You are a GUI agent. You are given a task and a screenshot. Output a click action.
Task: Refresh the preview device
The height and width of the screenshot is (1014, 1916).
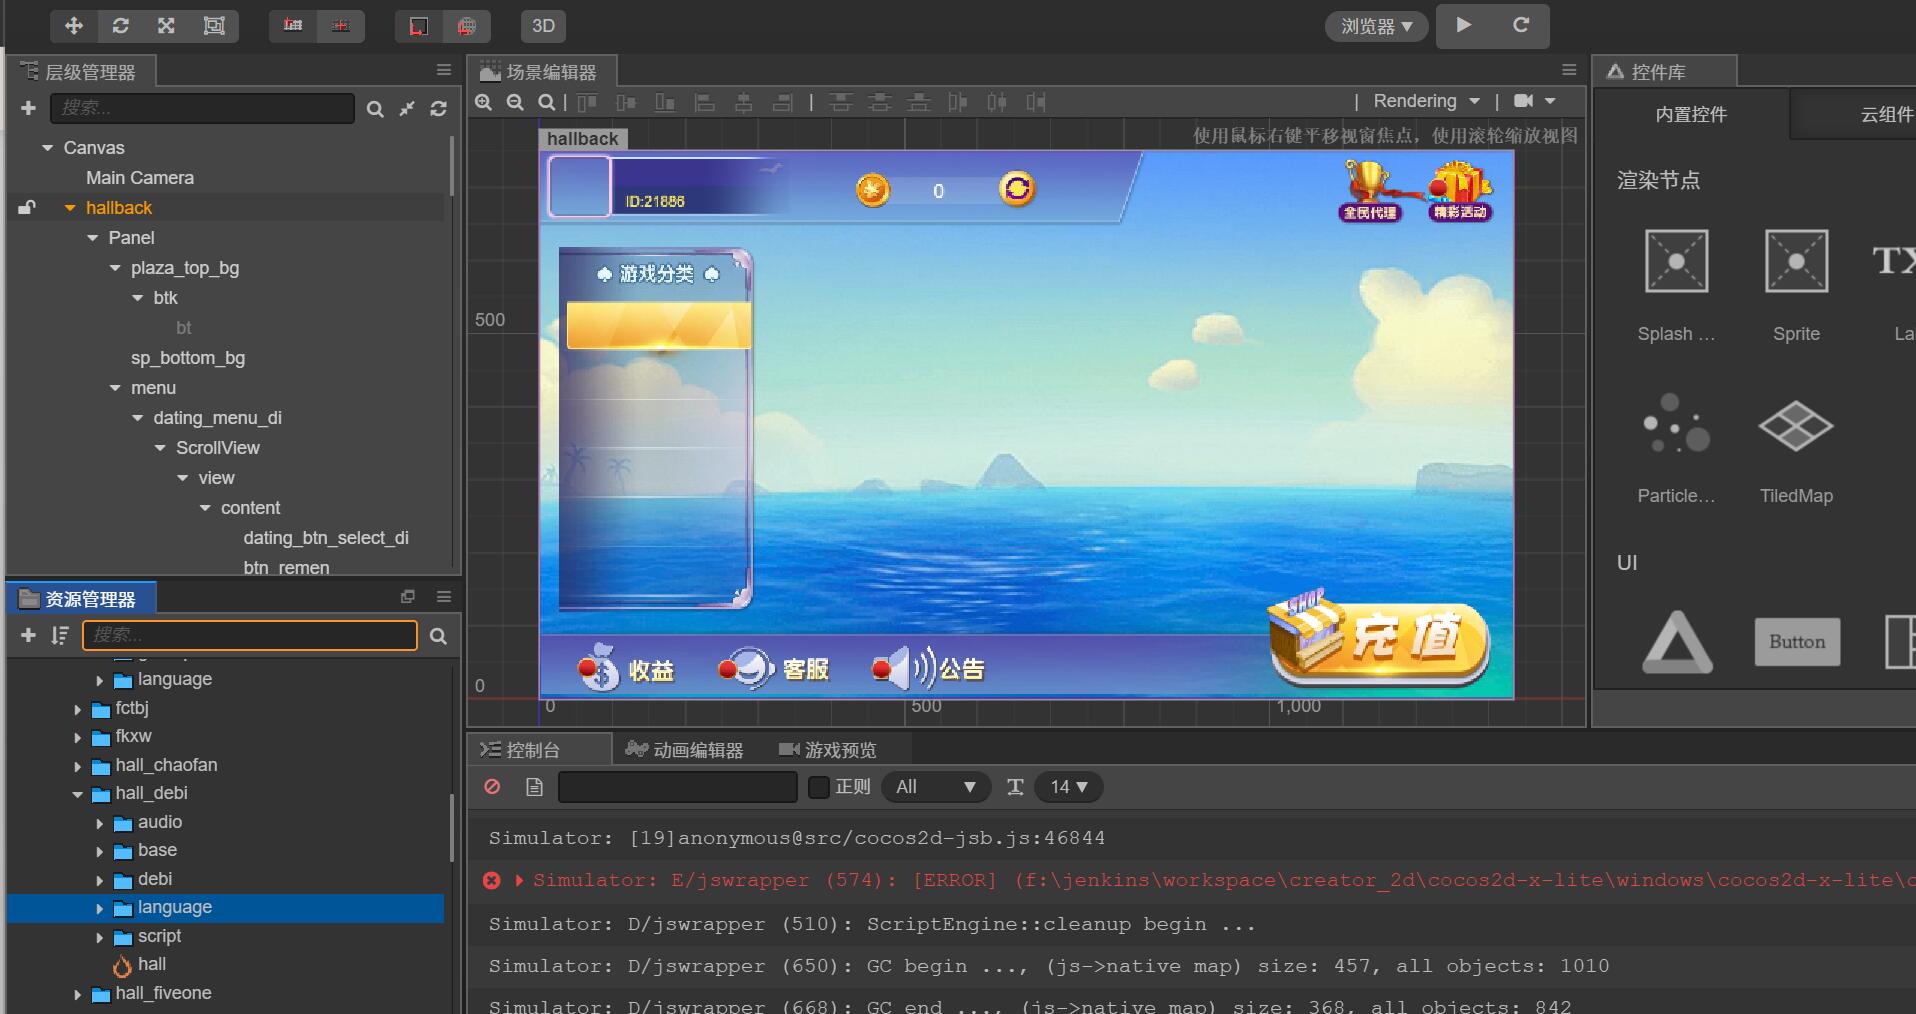(x=1520, y=26)
